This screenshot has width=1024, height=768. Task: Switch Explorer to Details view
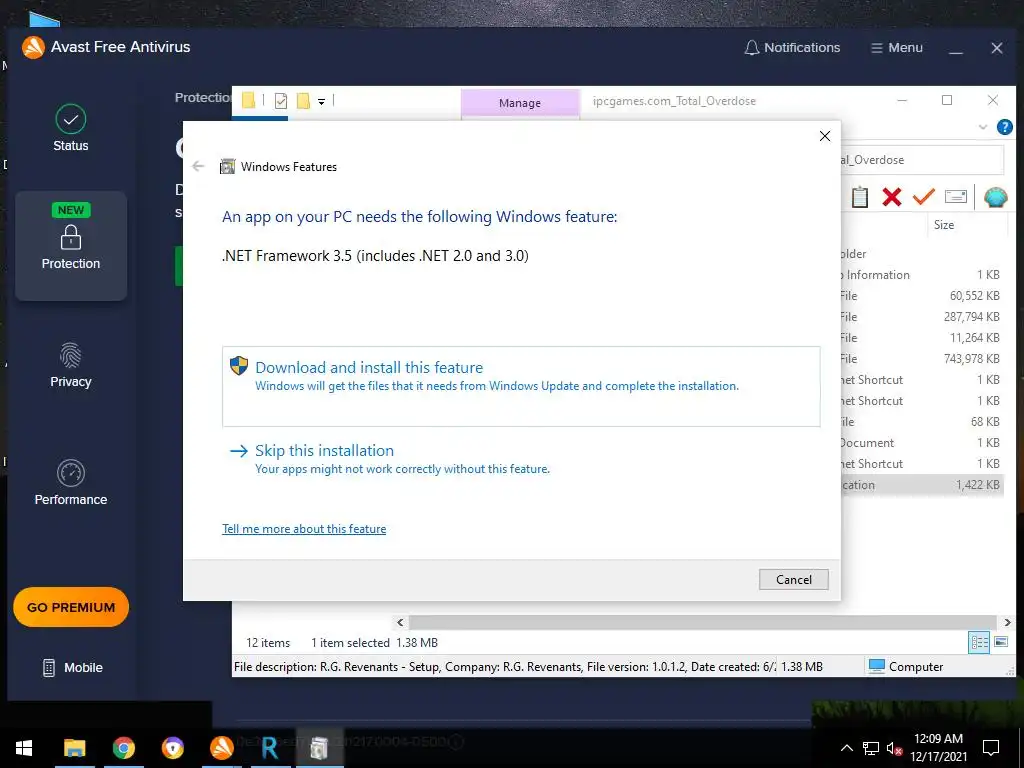[x=979, y=643]
